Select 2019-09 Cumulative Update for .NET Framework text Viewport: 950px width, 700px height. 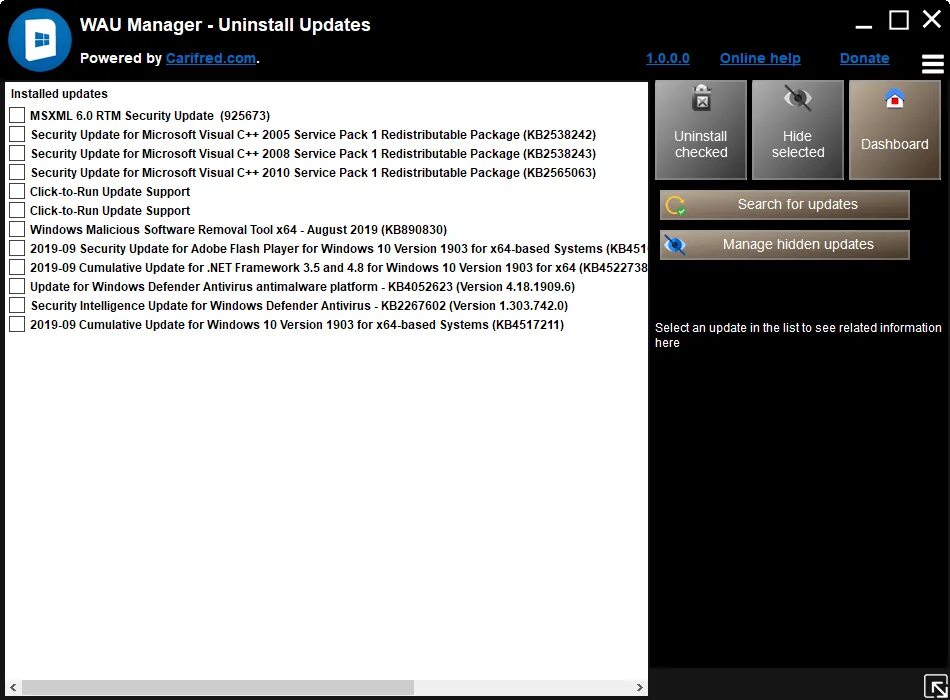[x=339, y=268]
